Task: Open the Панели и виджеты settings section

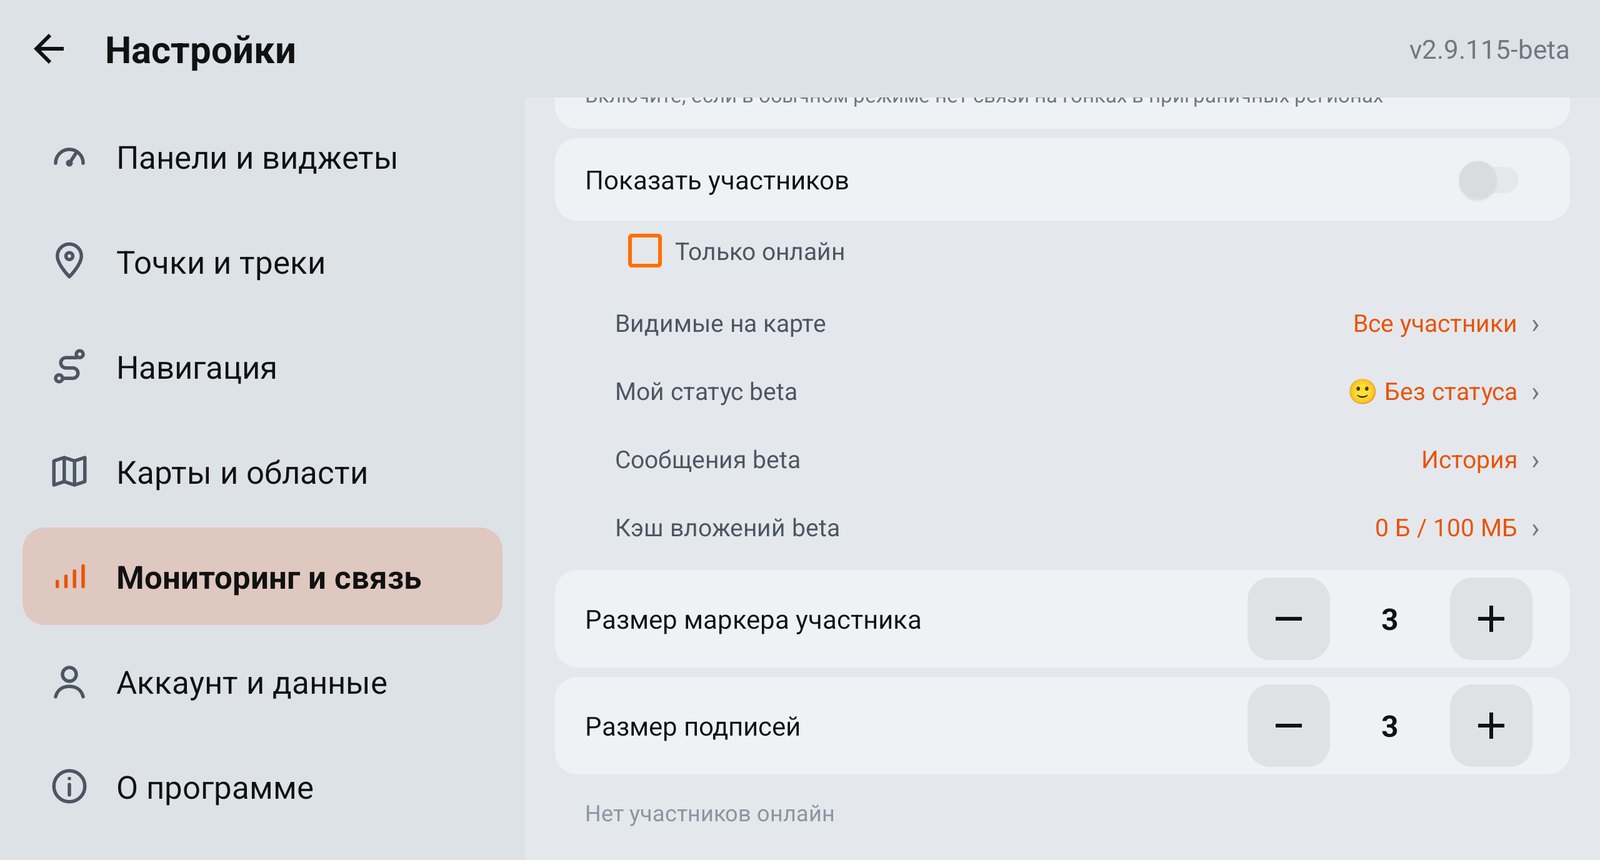Action: pyautogui.click(x=262, y=158)
